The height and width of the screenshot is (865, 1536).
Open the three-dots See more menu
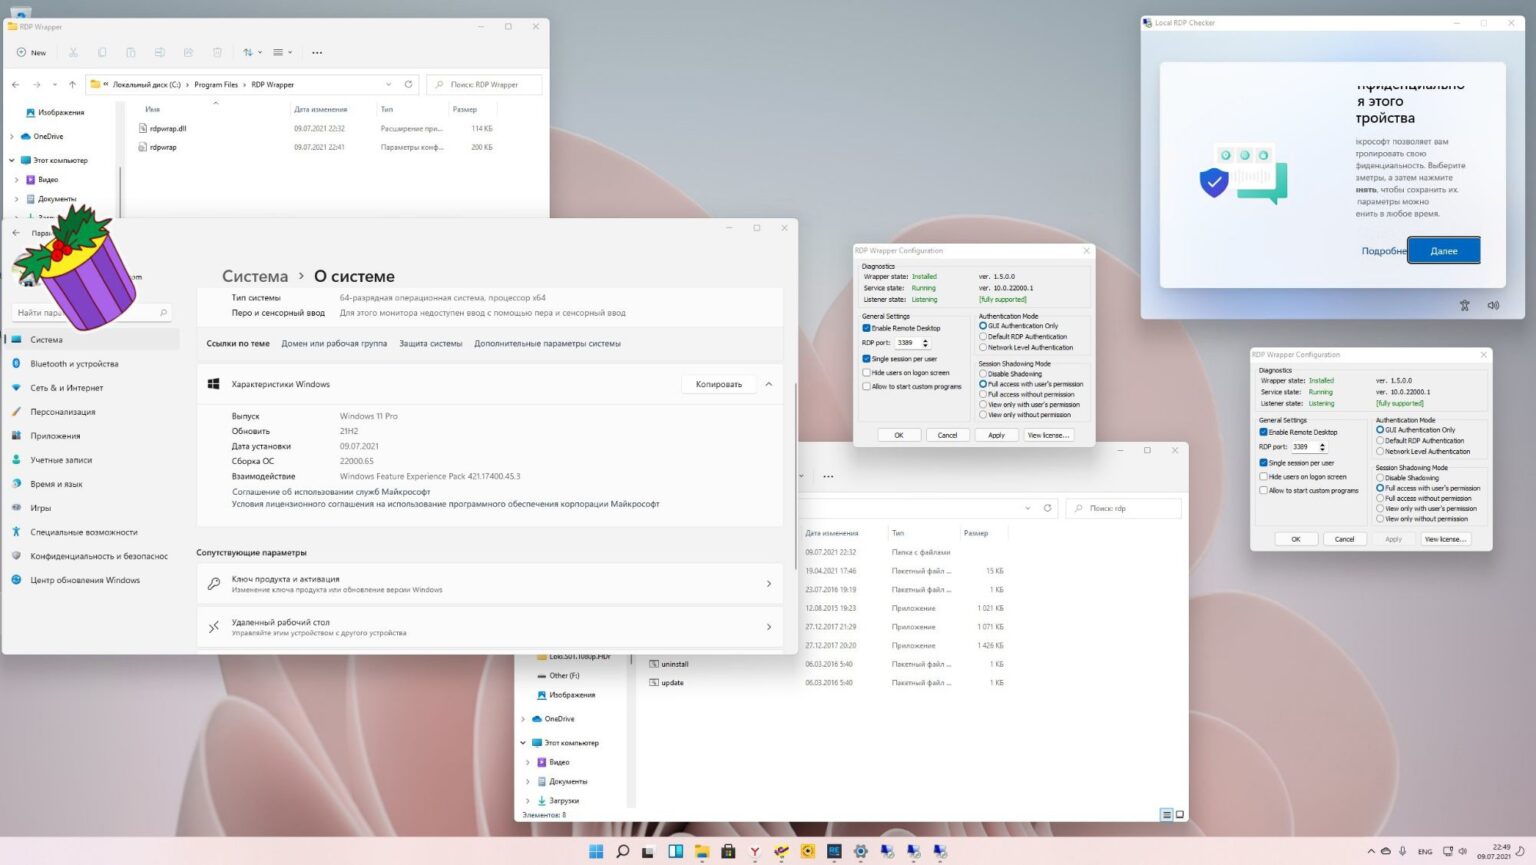tap(317, 53)
